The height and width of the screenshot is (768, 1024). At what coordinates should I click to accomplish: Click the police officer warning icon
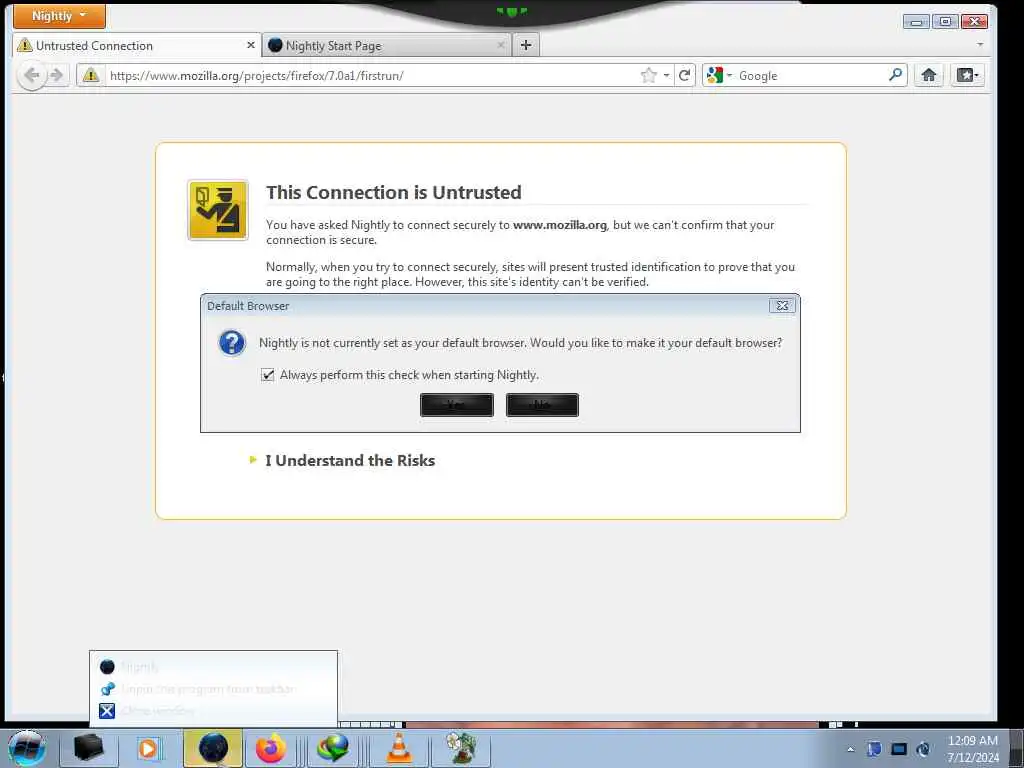(x=218, y=210)
